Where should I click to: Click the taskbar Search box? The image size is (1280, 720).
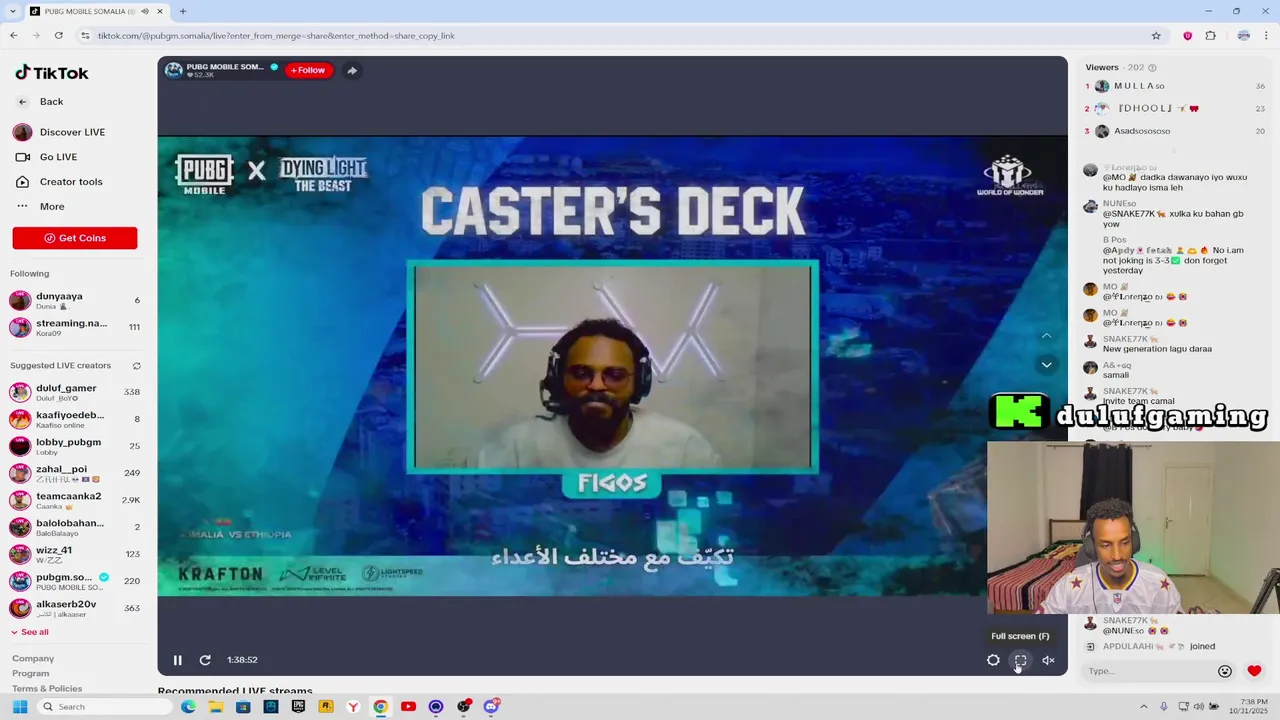103,707
